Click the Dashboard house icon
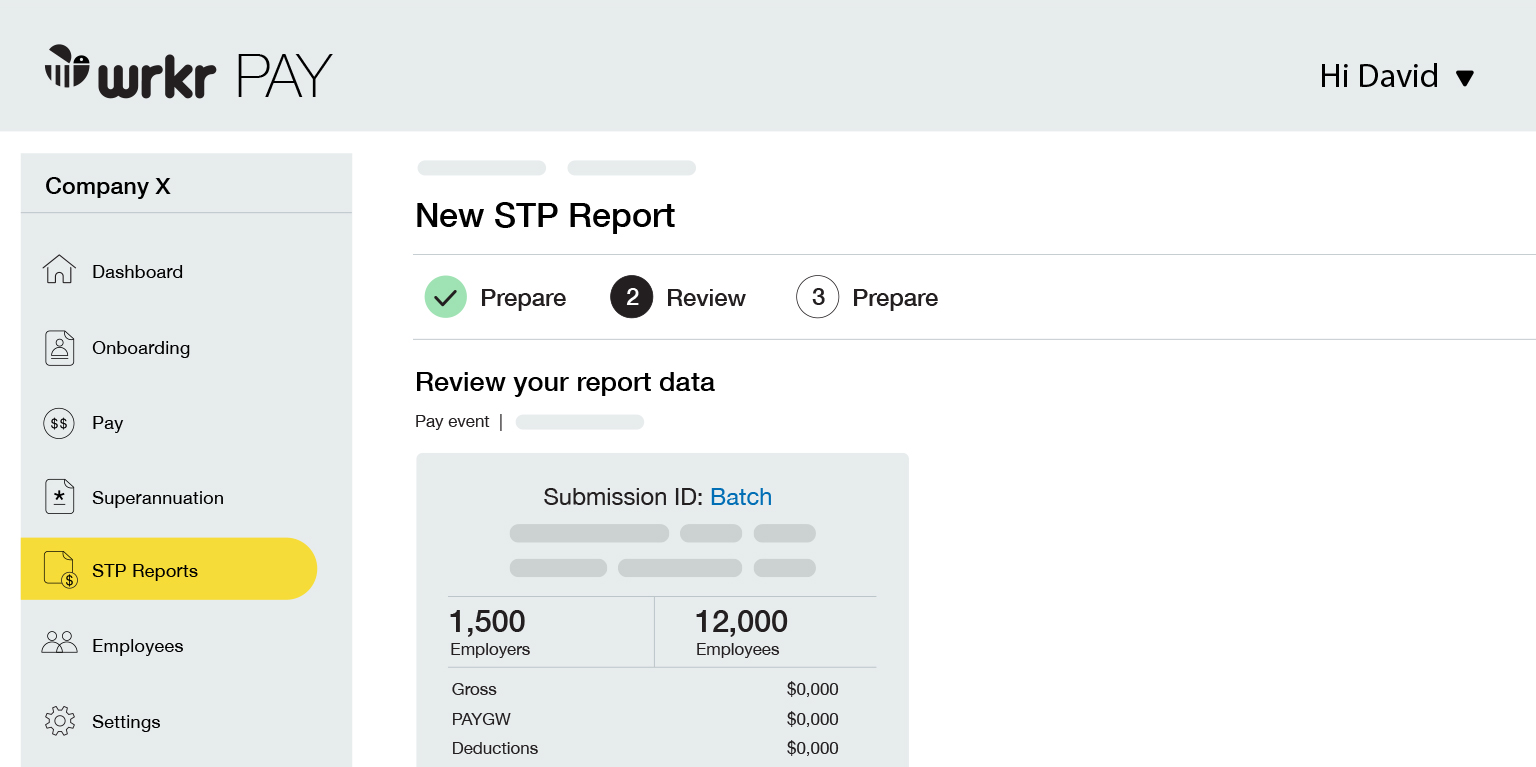Screen dimensions: 1536x767 [x=59, y=270]
